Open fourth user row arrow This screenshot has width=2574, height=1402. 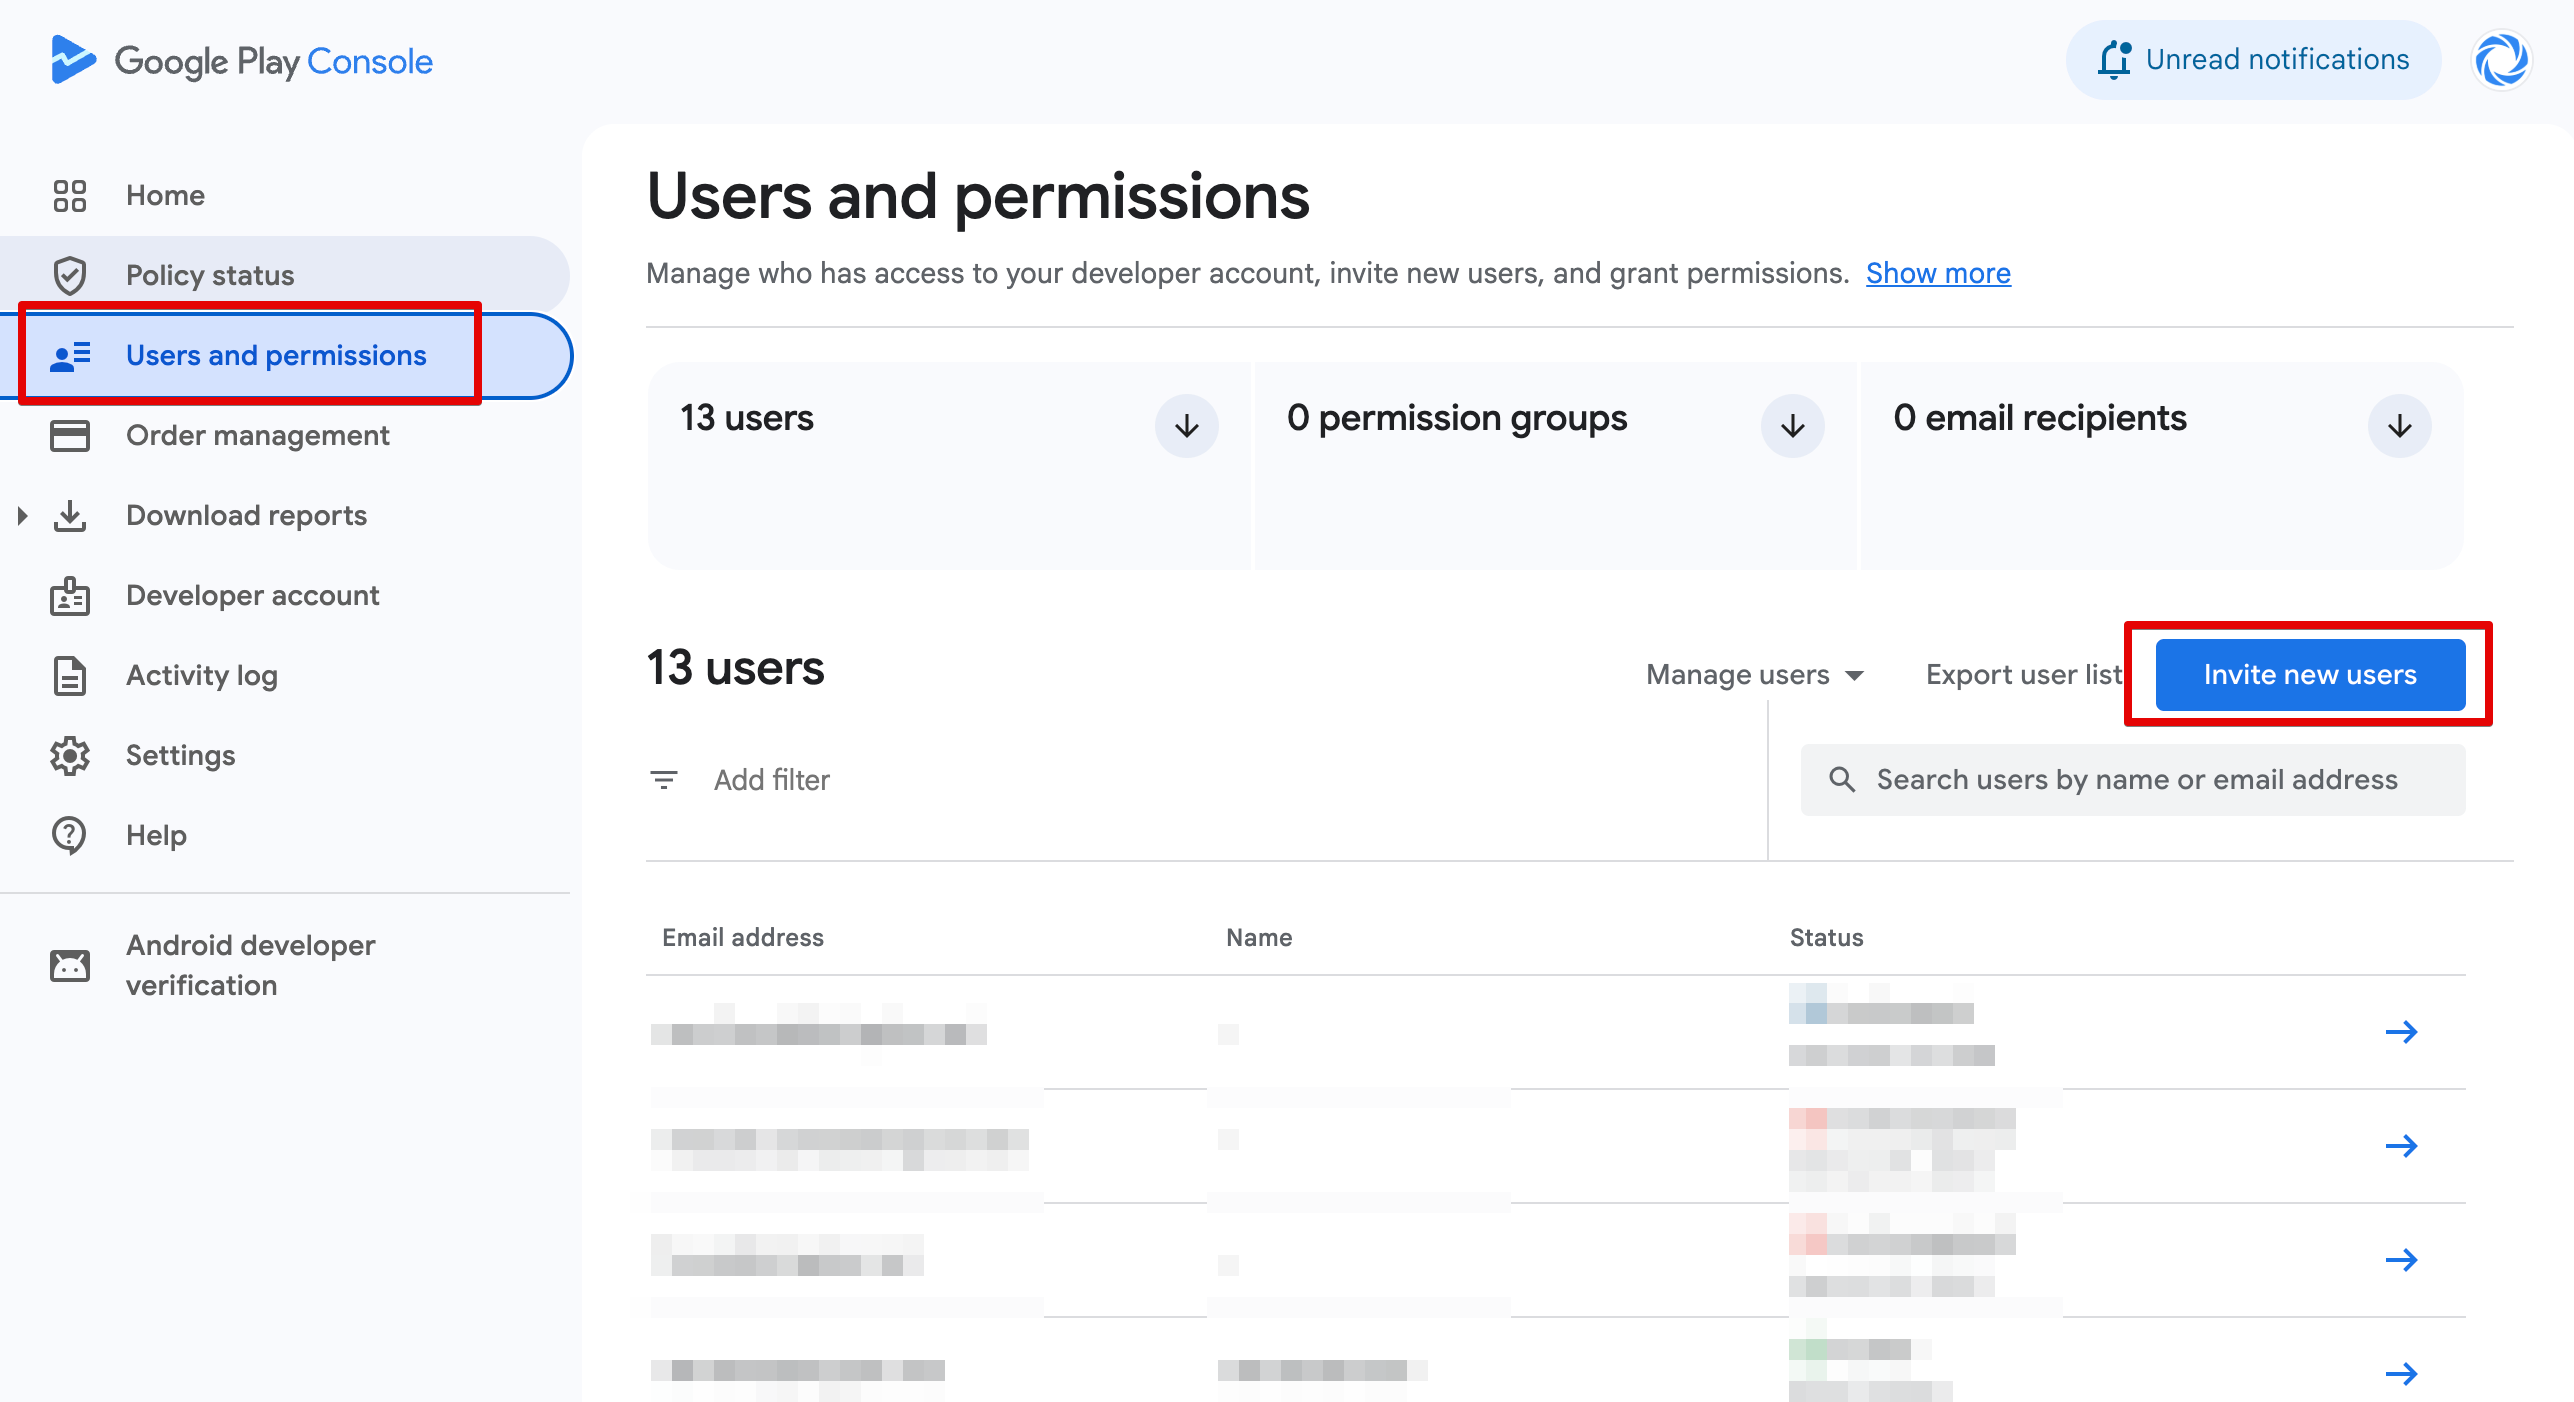tap(2401, 1374)
